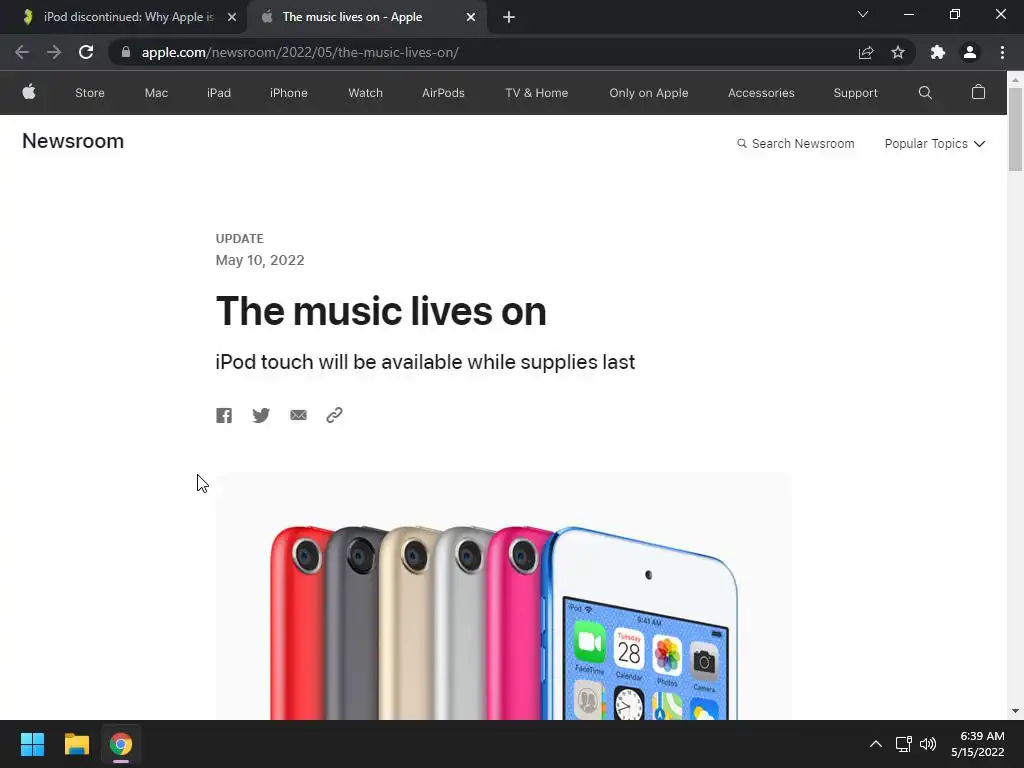Viewport: 1024px width, 768px height.
Task: Close the iPod discontinued tab
Action: [x=232, y=17]
